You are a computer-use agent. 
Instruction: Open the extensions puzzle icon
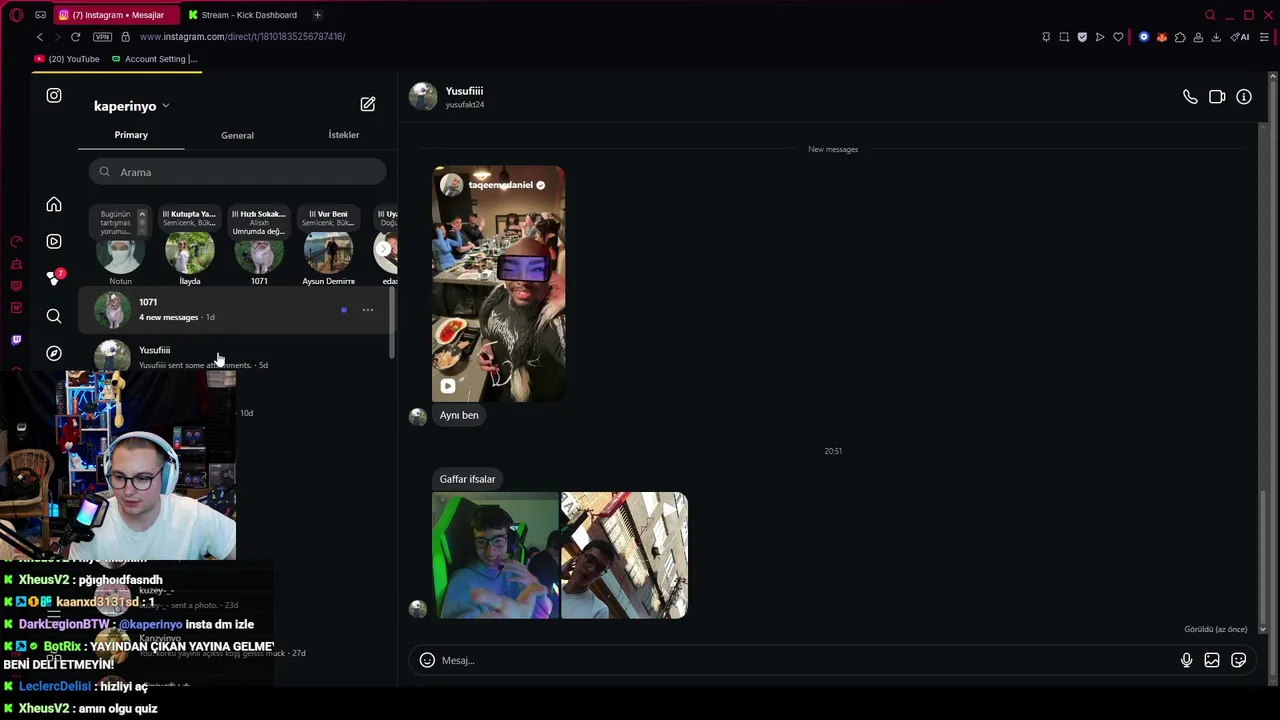click(1180, 37)
